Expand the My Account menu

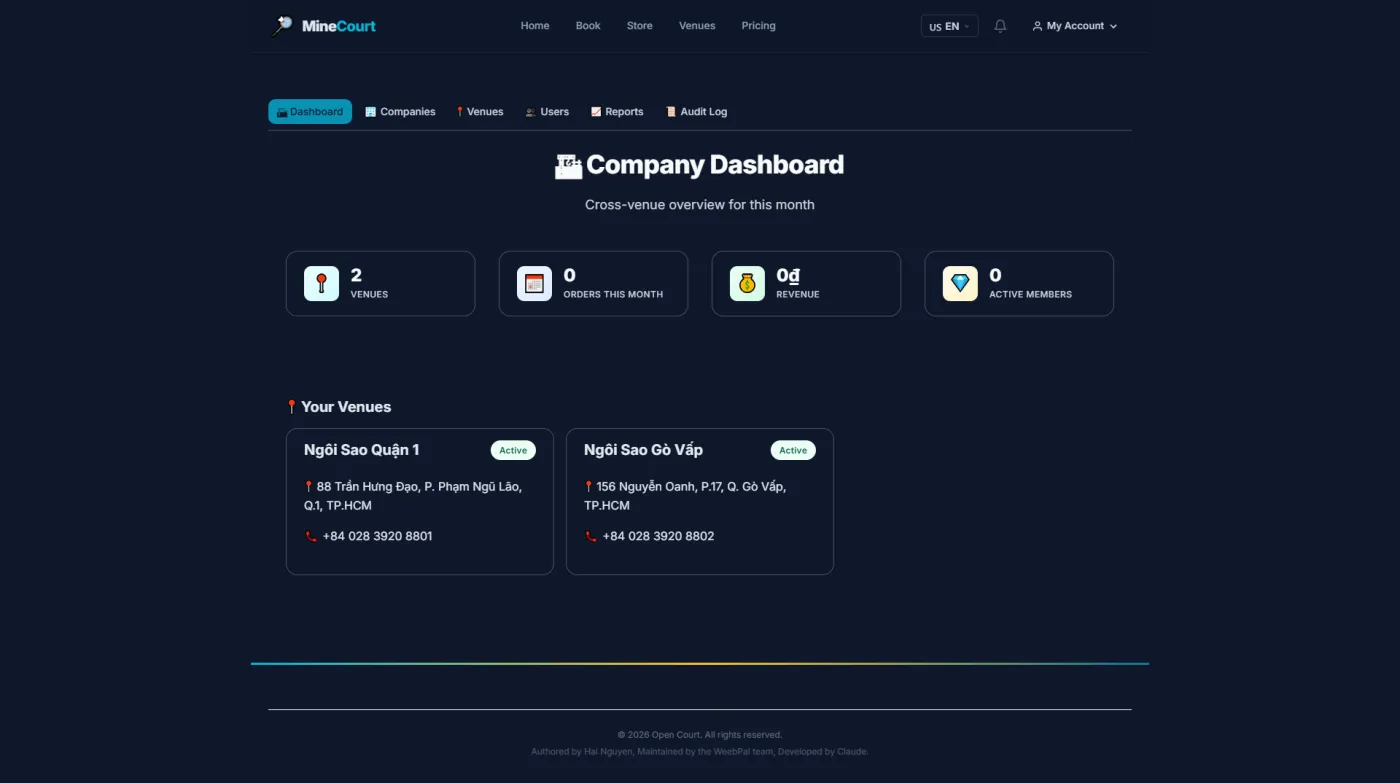click(1075, 26)
